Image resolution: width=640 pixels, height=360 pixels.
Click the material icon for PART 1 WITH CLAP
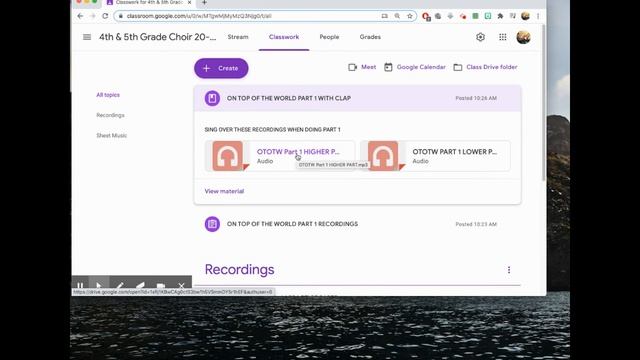(212, 98)
